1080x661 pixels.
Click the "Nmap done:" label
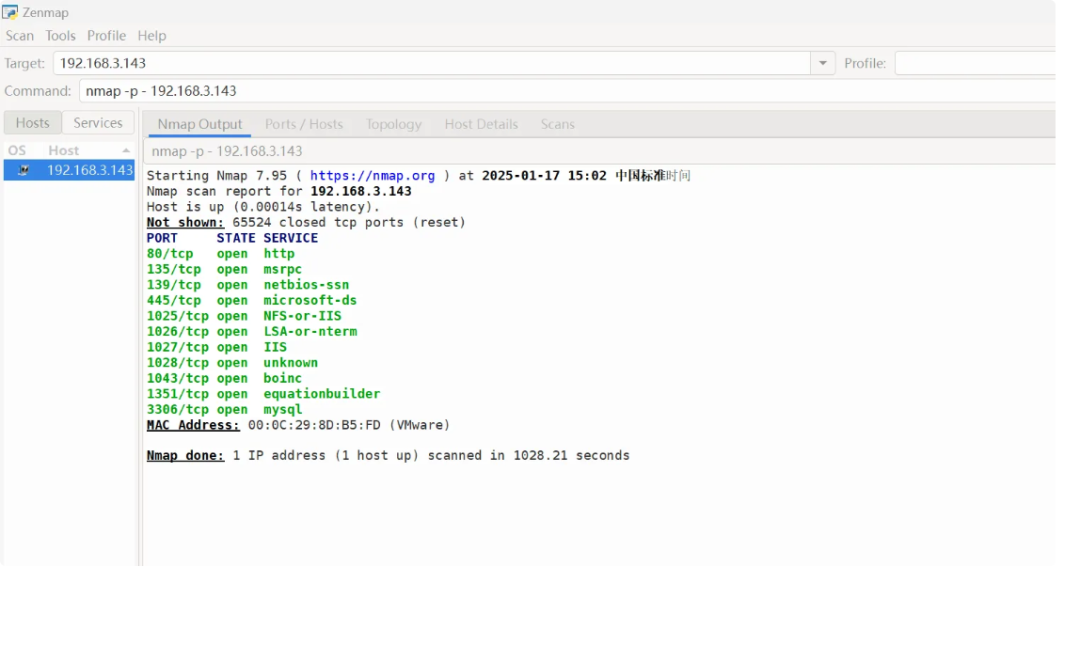tap(185, 455)
